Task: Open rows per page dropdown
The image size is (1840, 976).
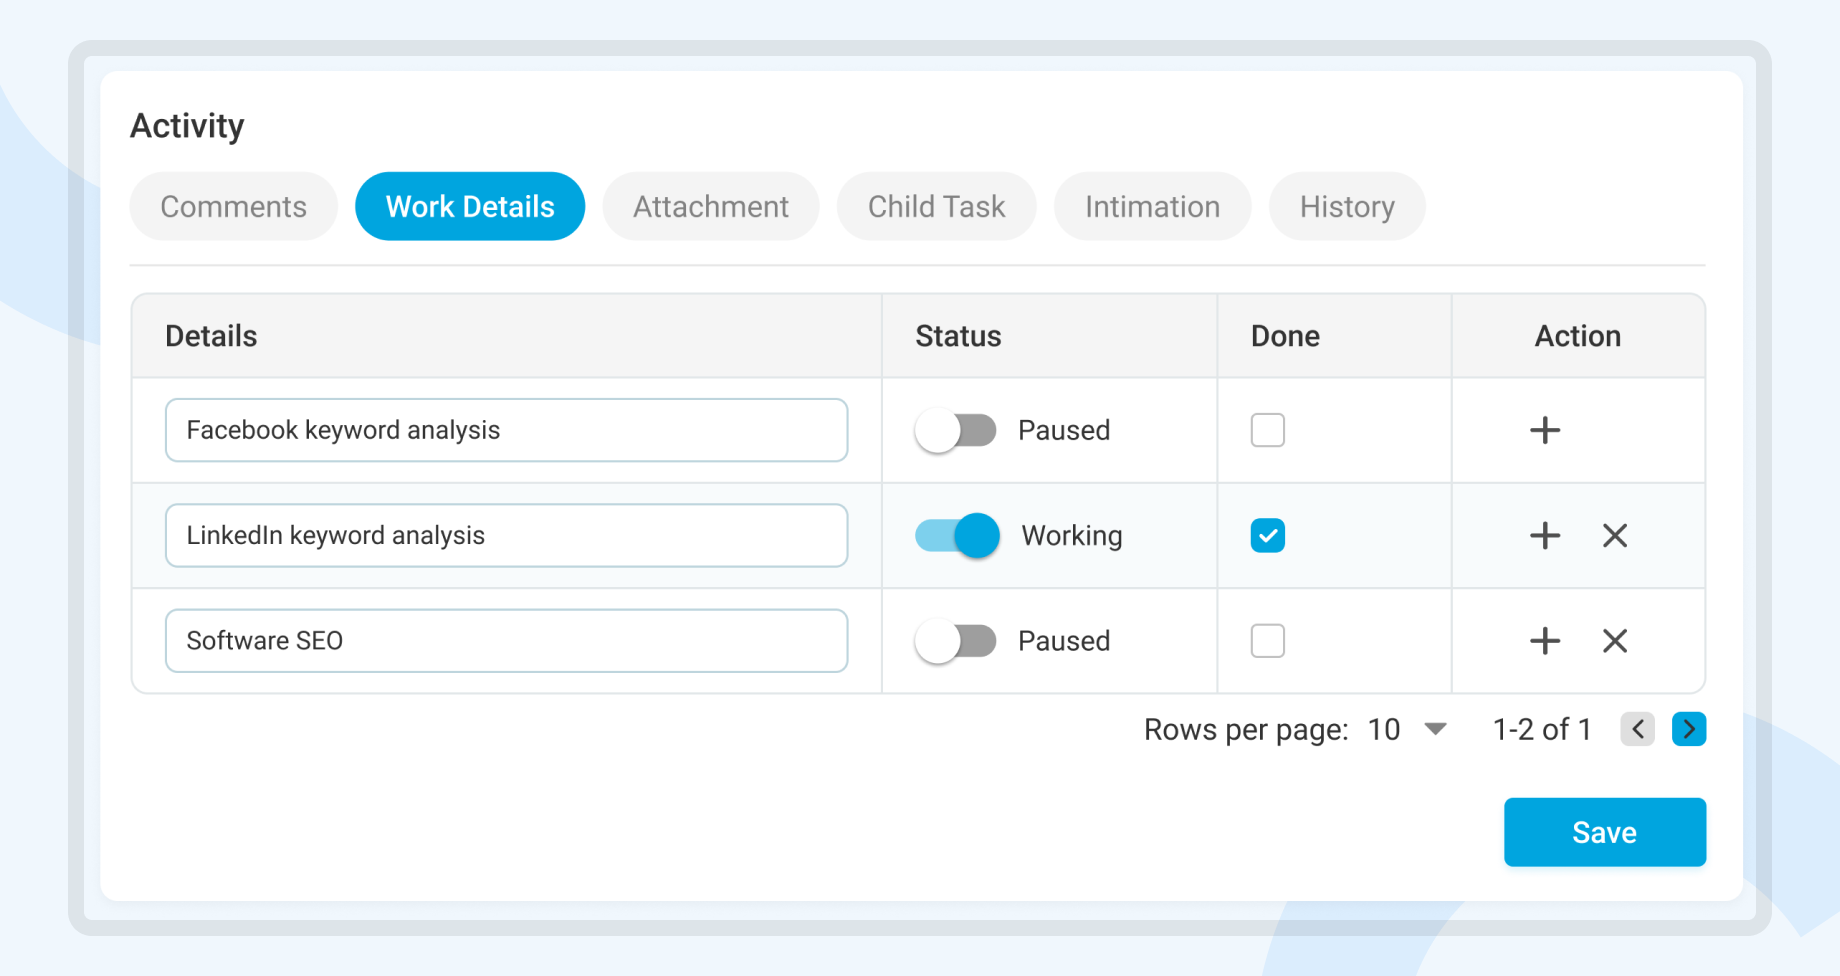Action: (1408, 729)
